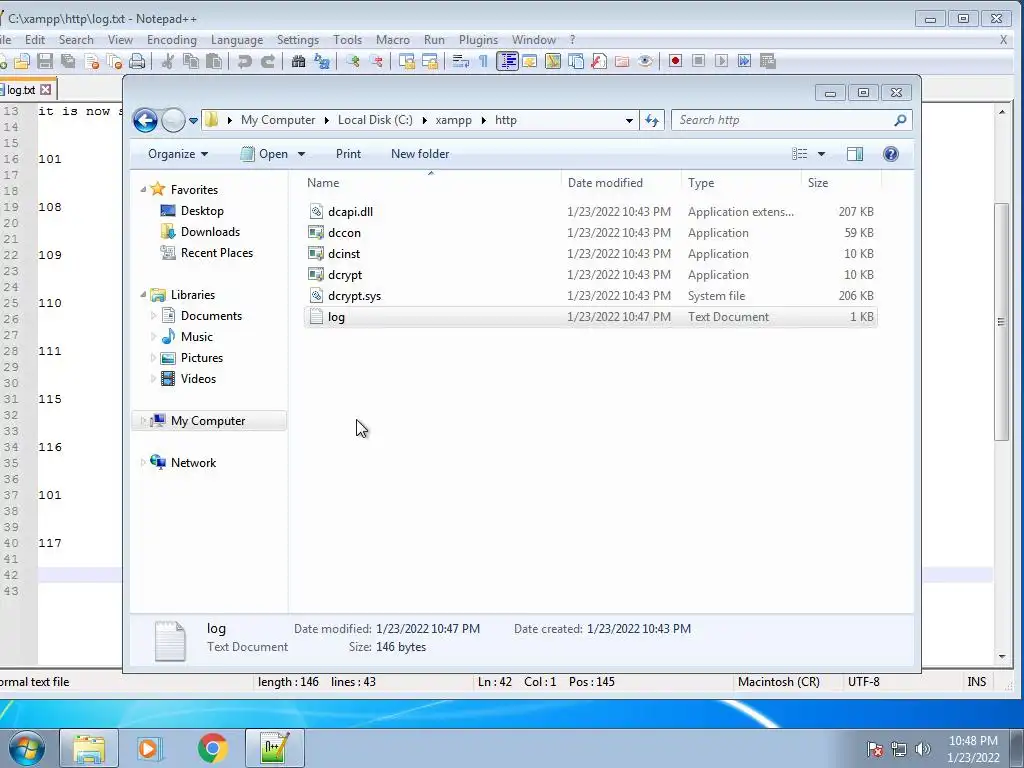This screenshot has width=1024, height=768.
Task: Click the Undo arrow in Notepad++
Action: [244, 61]
